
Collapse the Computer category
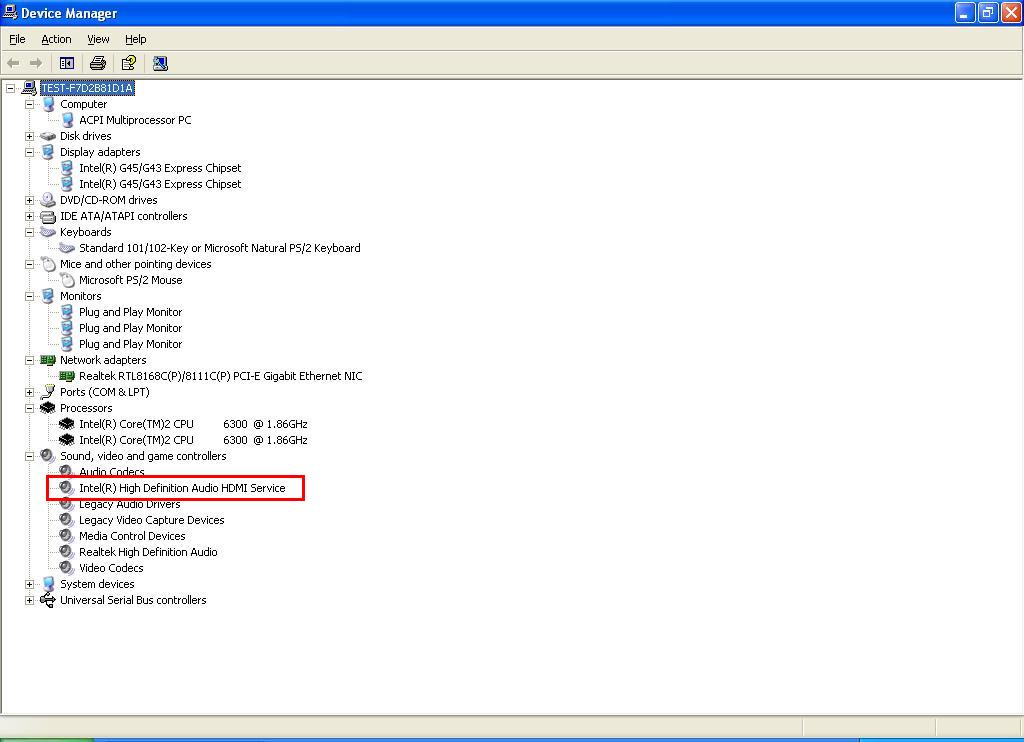(29, 105)
